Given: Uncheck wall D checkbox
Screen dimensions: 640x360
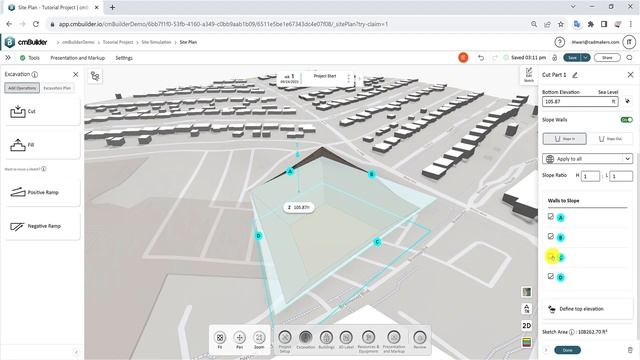Looking at the screenshot, I should [x=551, y=276].
